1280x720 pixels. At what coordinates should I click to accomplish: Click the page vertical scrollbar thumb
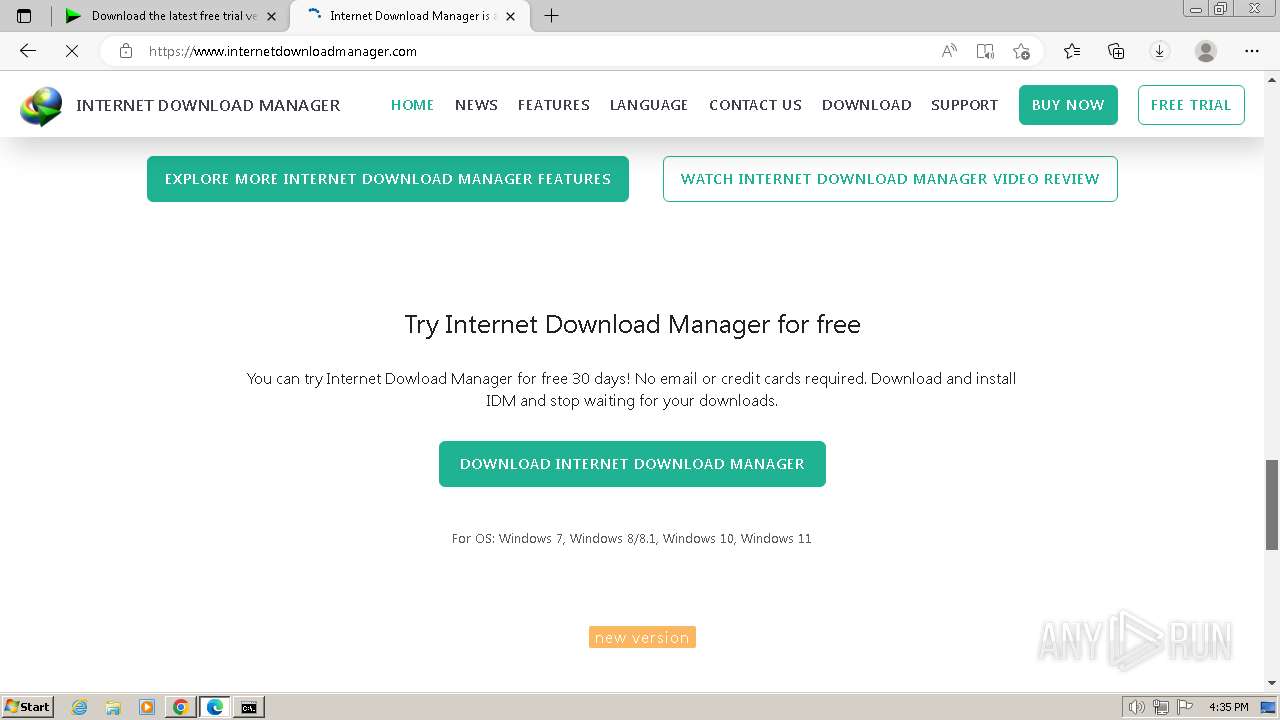point(1272,505)
